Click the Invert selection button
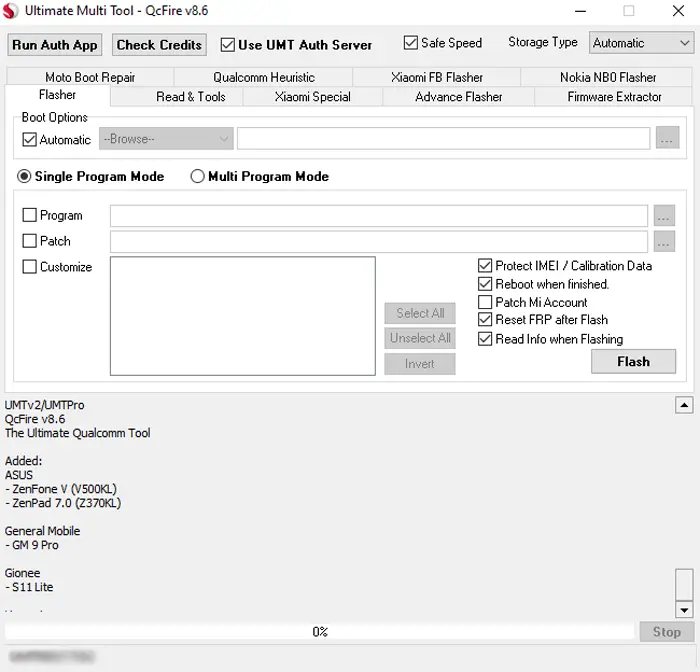Viewport: 700px width, 672px height. click(420, 364)
